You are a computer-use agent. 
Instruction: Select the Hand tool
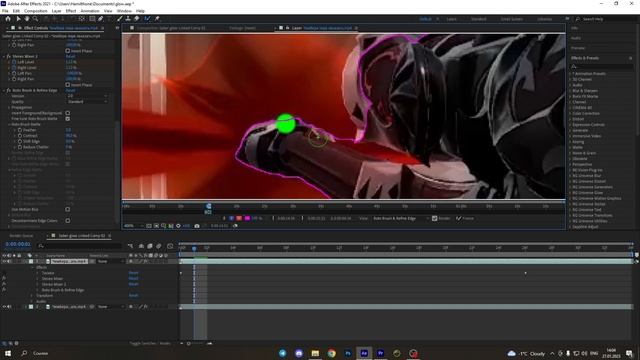(x=27, y=19)
